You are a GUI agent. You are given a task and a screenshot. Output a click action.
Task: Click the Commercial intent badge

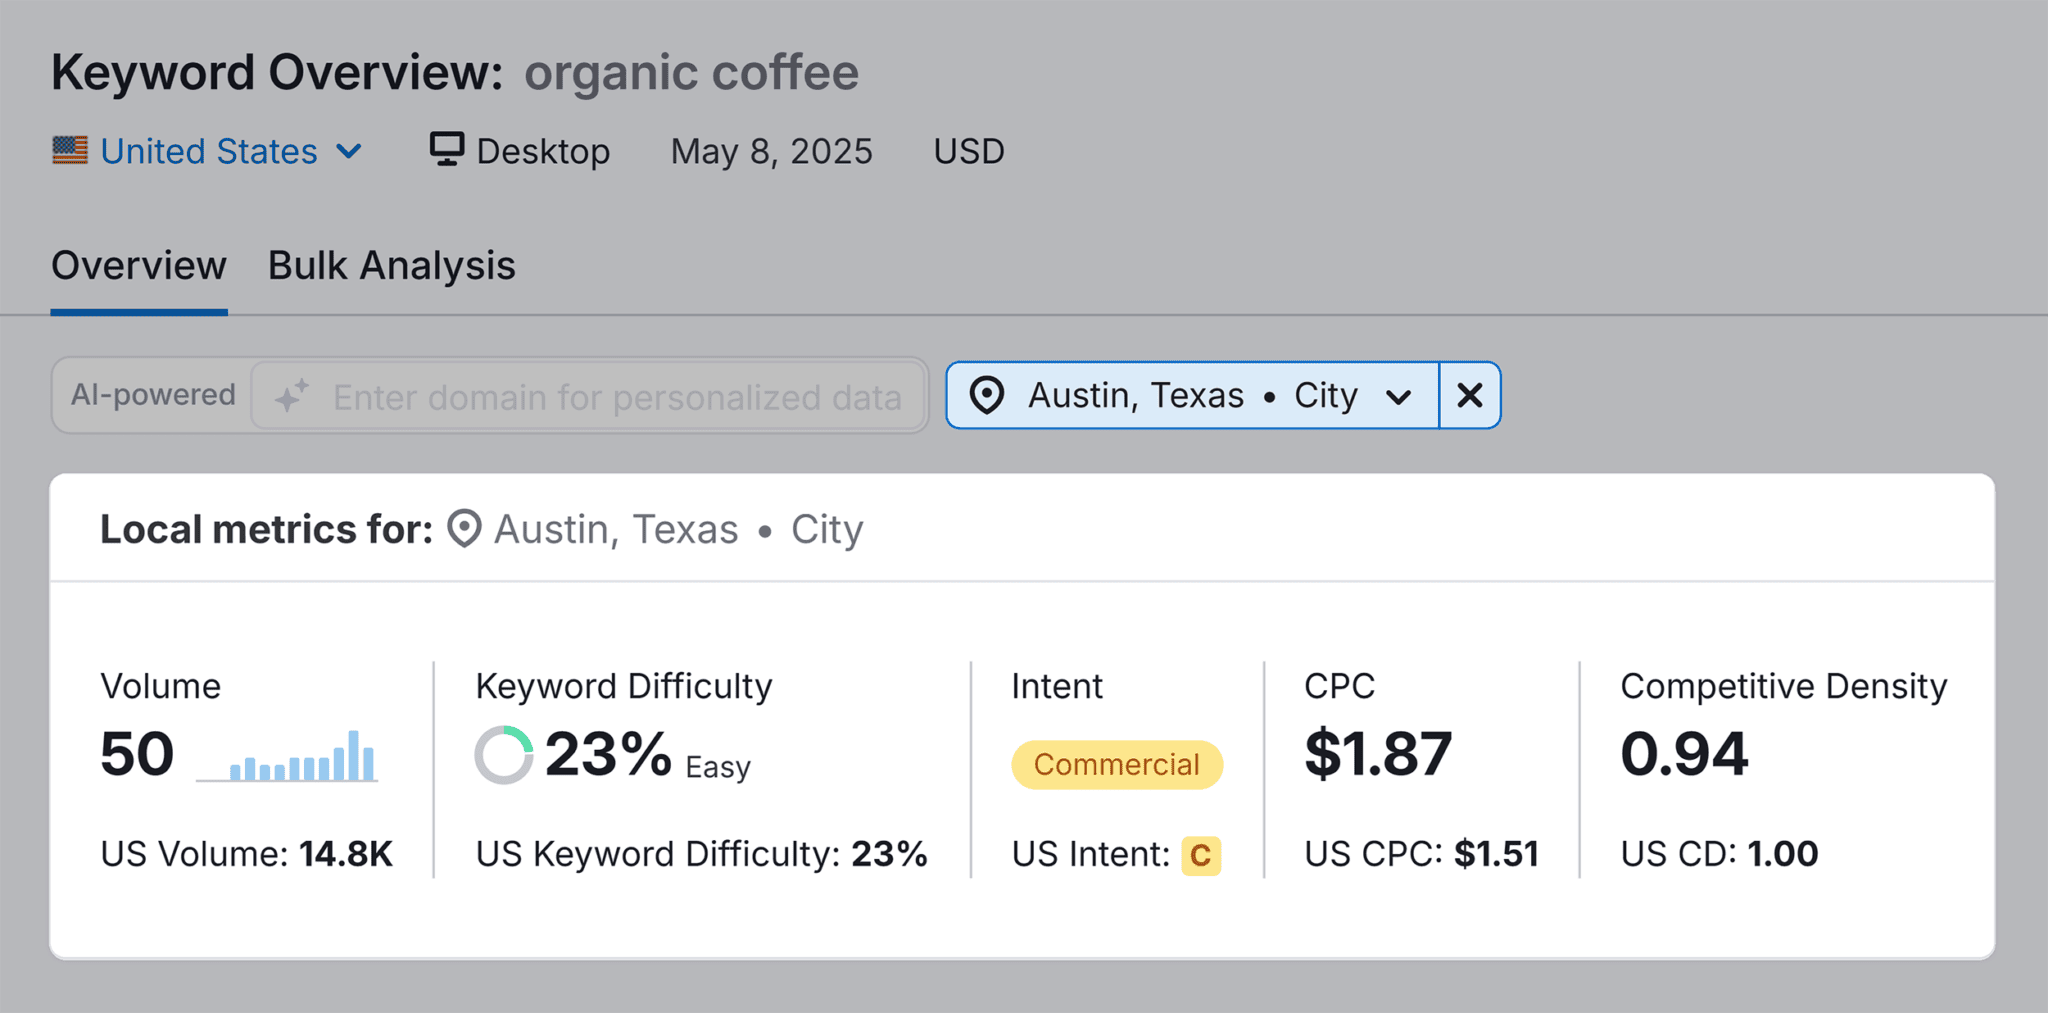click(x=1116, y=765)
